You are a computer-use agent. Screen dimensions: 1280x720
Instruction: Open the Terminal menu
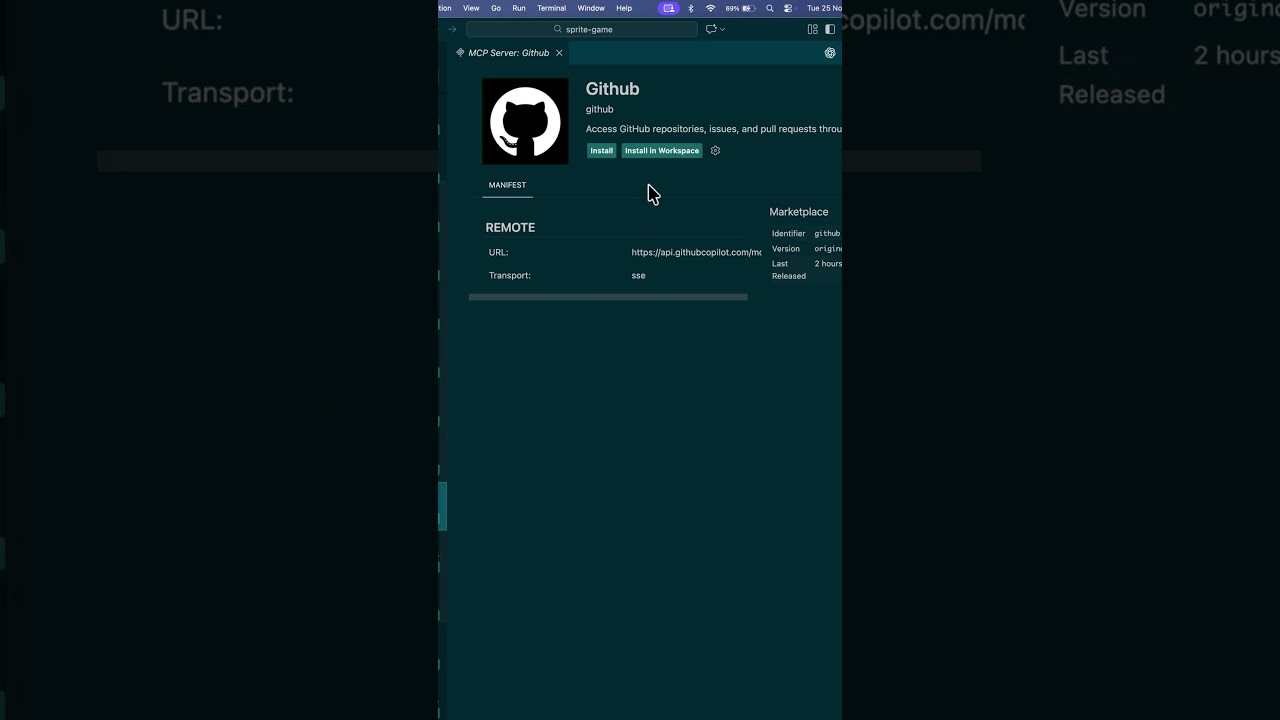551,8
